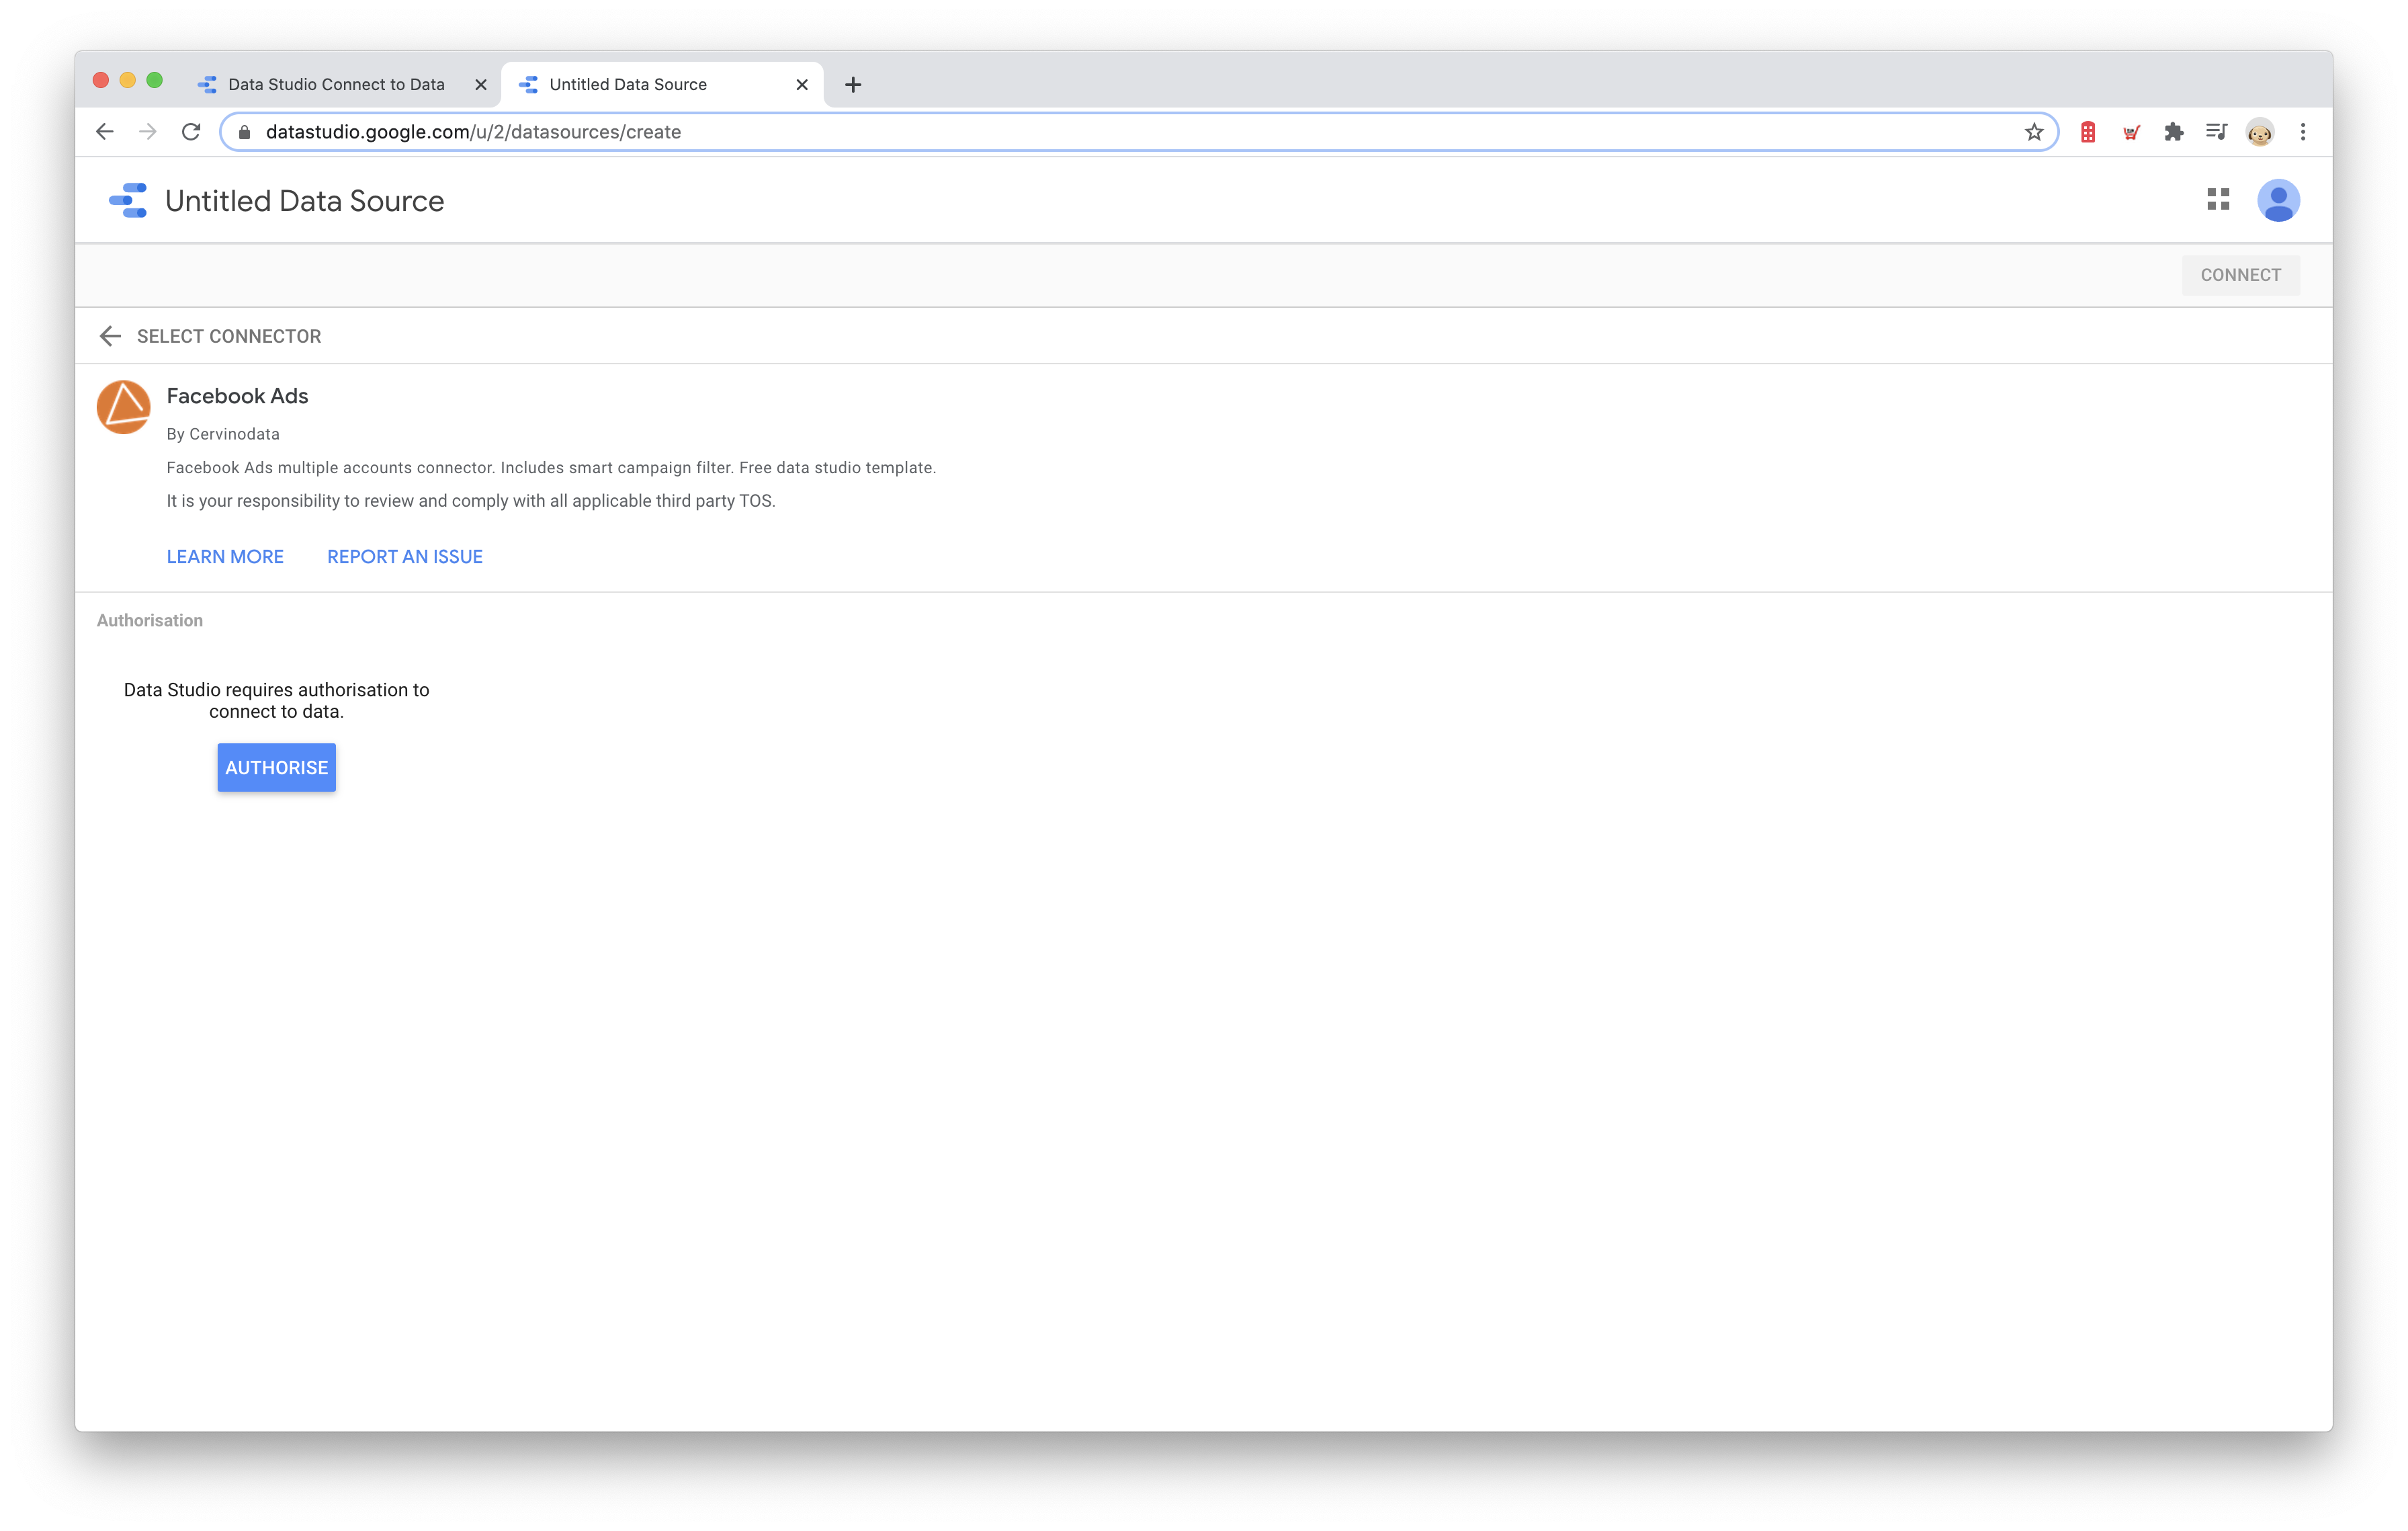Open the Google apps grid
The image size is (2408, 1531).
coord(2218,200)
